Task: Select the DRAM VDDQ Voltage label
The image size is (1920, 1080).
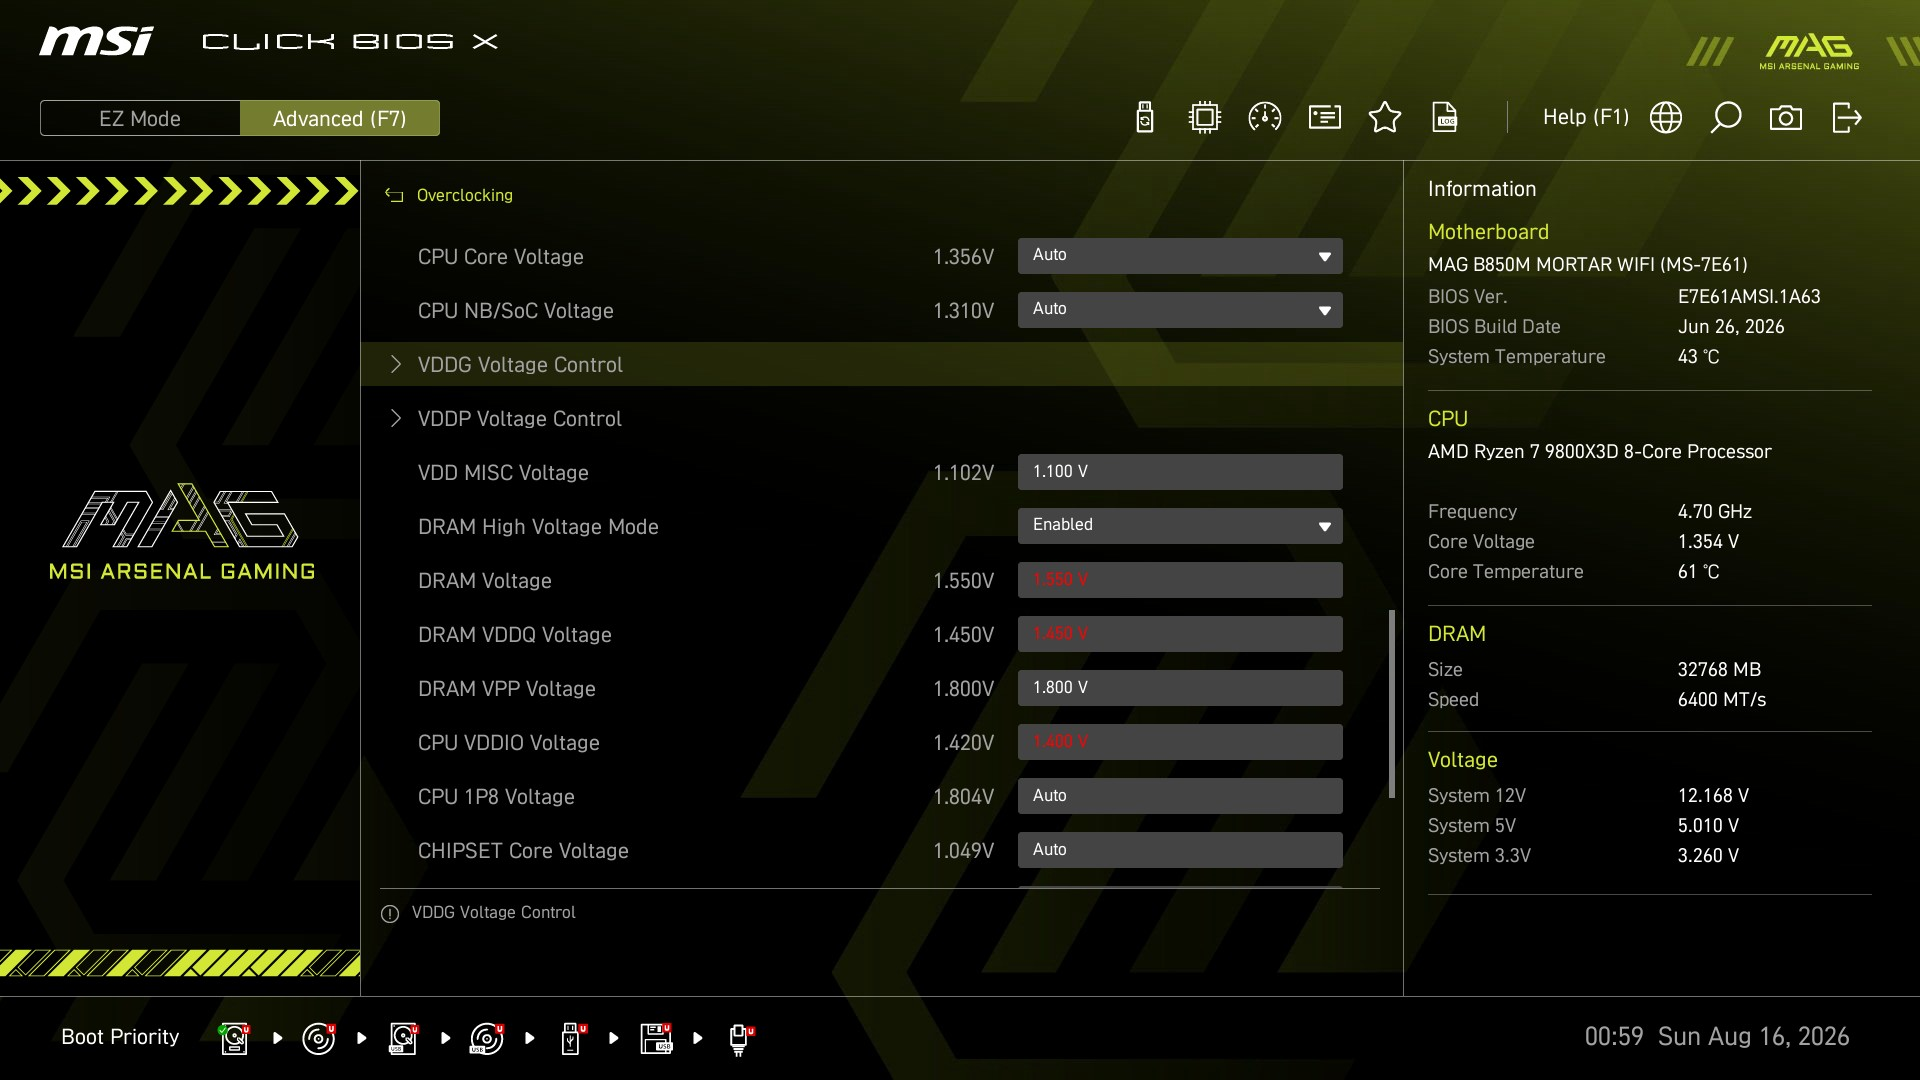Action: click(514, 635)
